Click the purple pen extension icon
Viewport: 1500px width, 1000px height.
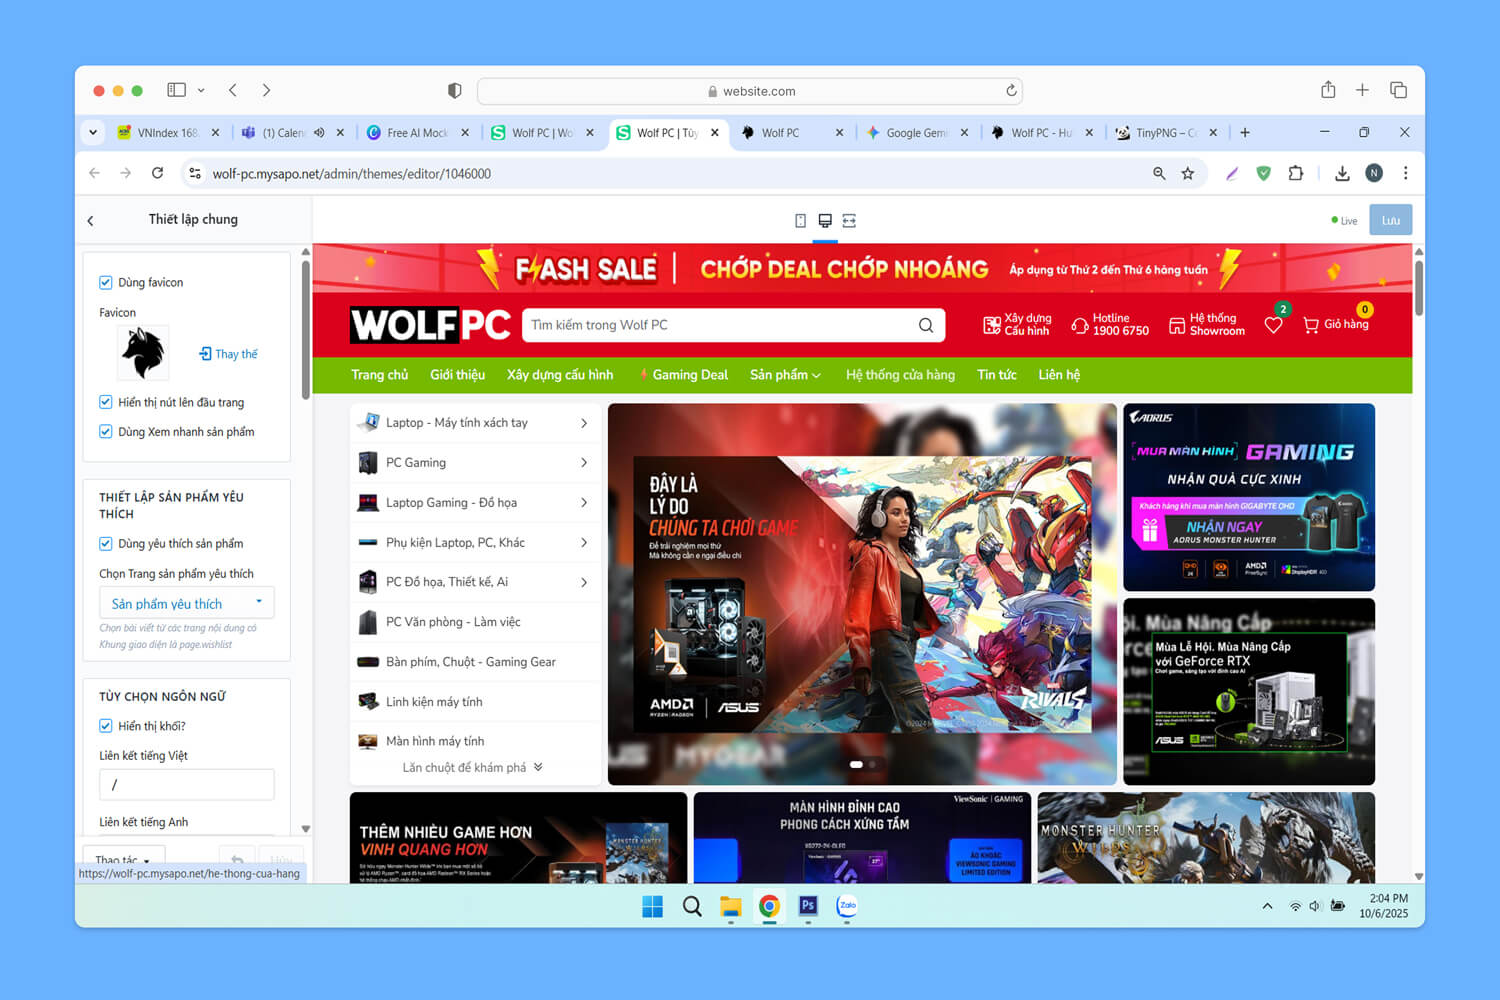[x=1232, y=173]
